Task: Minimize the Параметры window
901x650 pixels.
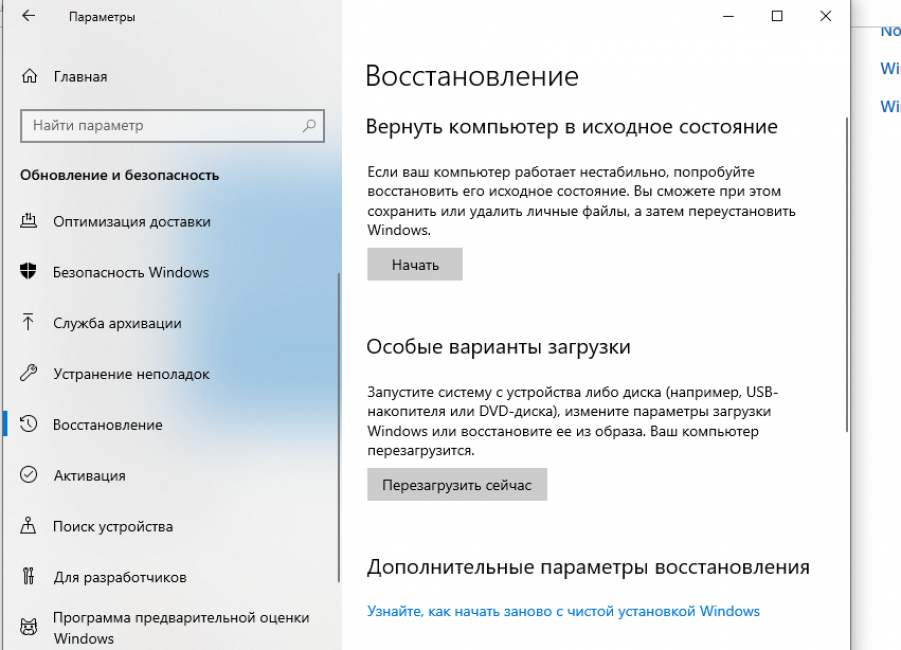Action: (x=729, y=16)
